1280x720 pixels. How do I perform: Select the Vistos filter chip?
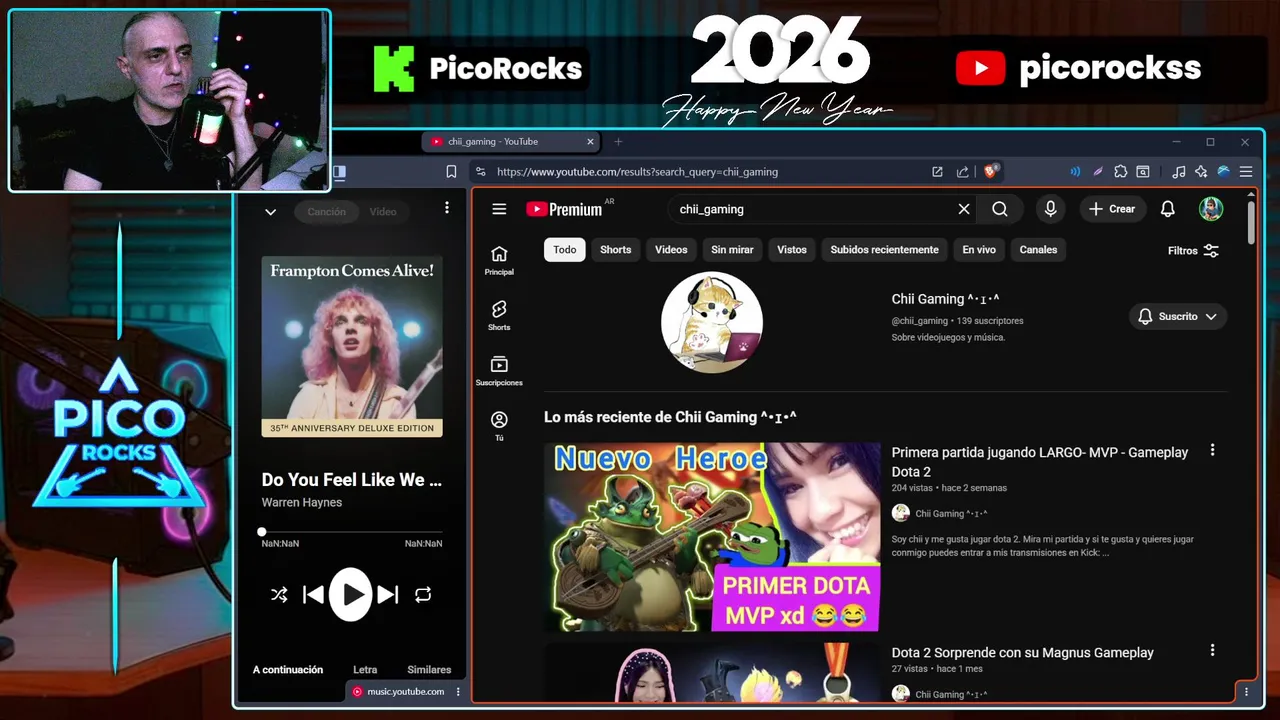pos(792,249)
